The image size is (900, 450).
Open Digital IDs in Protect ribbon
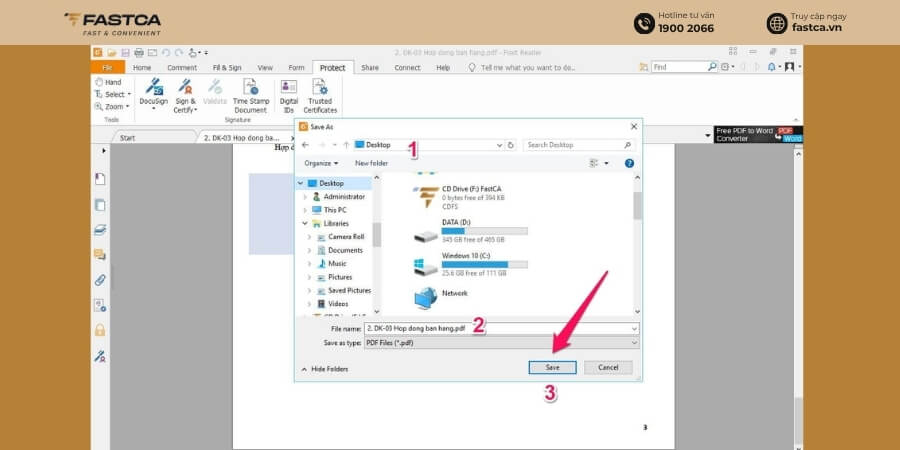pyautogui.click(x=289, y=95)
